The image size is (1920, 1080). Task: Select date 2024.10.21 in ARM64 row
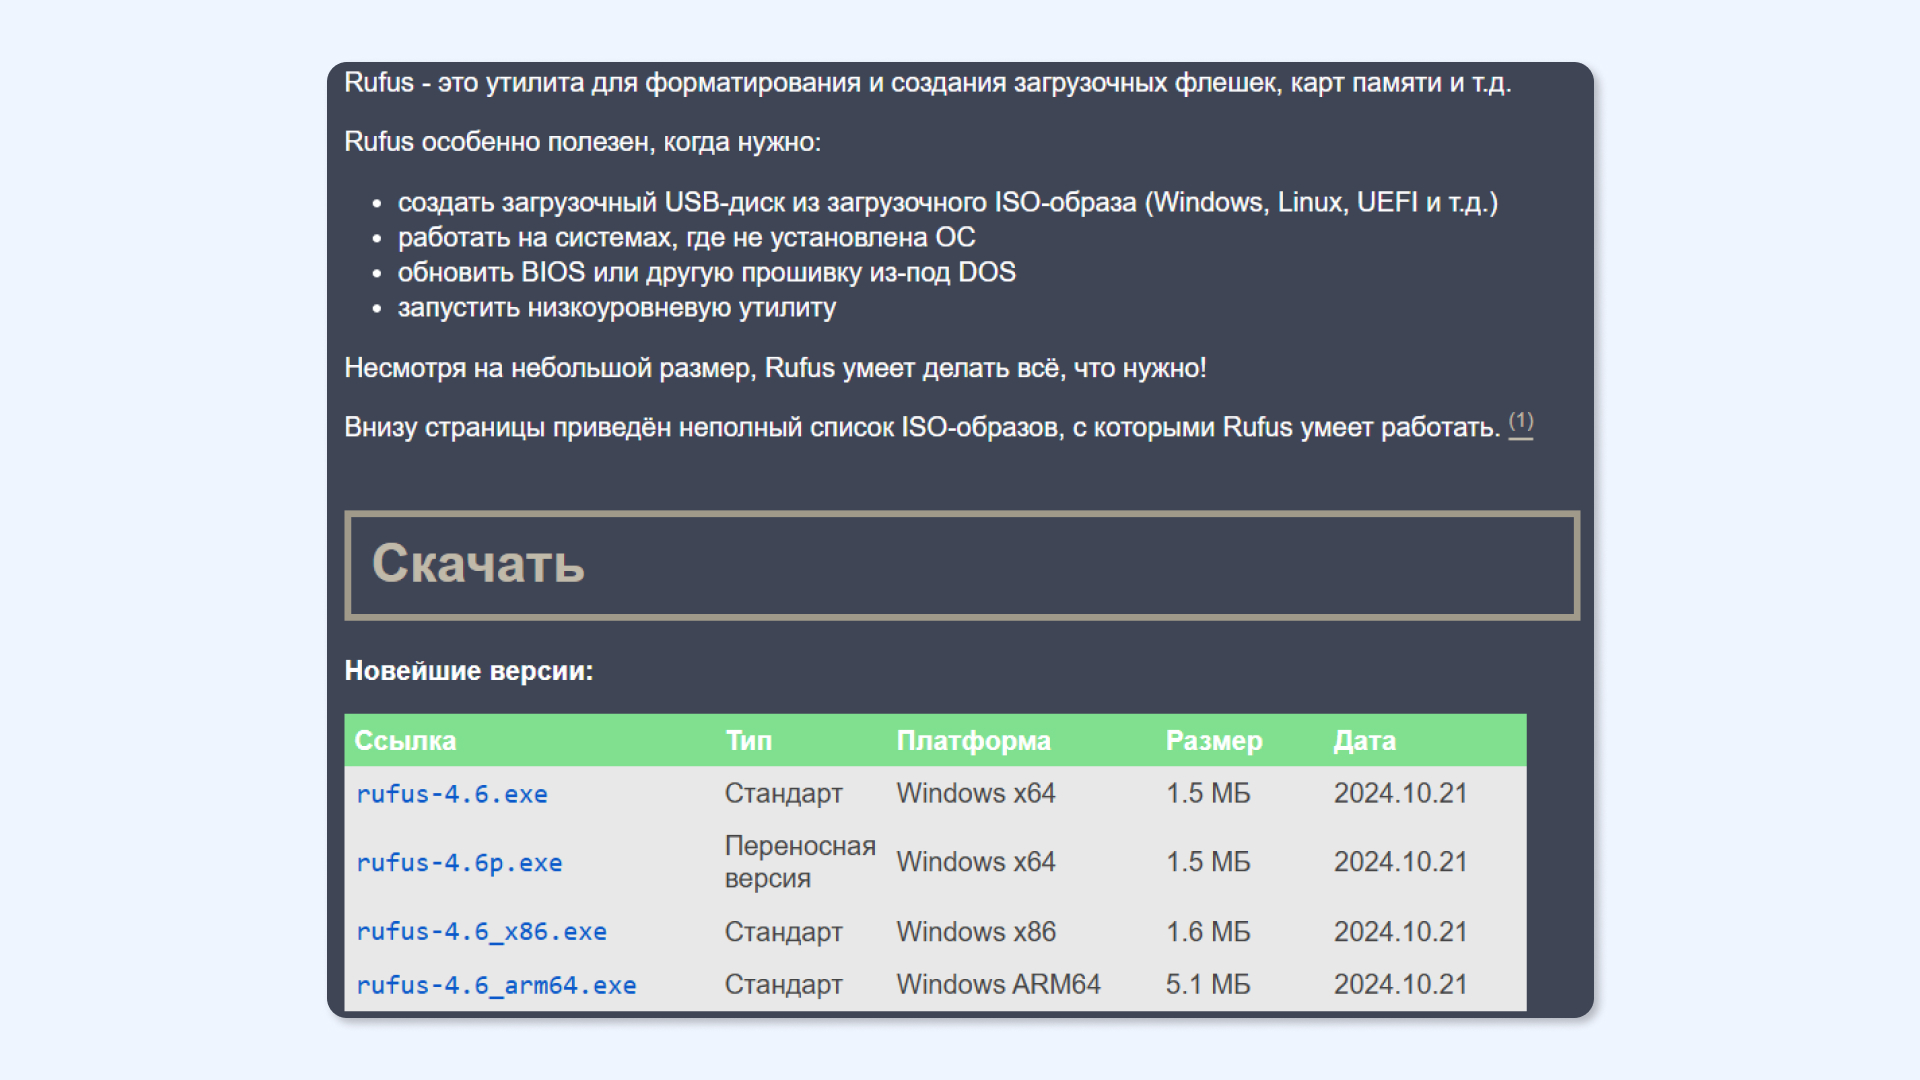(x=1400, y=985)
